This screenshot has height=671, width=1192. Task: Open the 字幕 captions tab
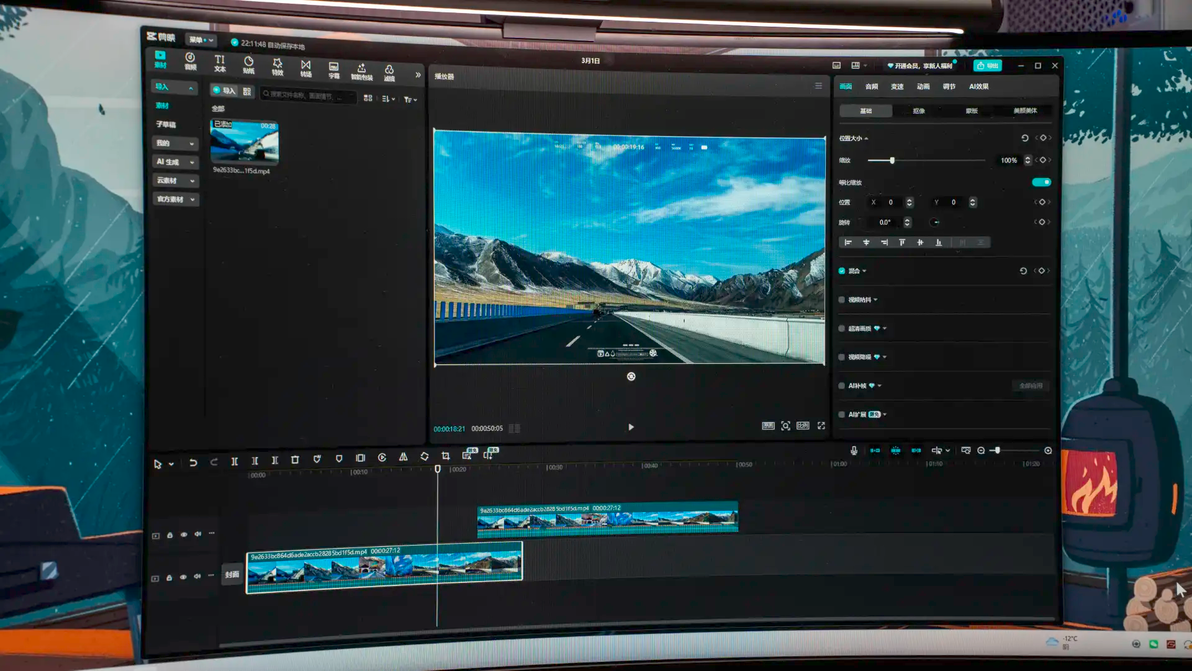click(x=334, y=70)
